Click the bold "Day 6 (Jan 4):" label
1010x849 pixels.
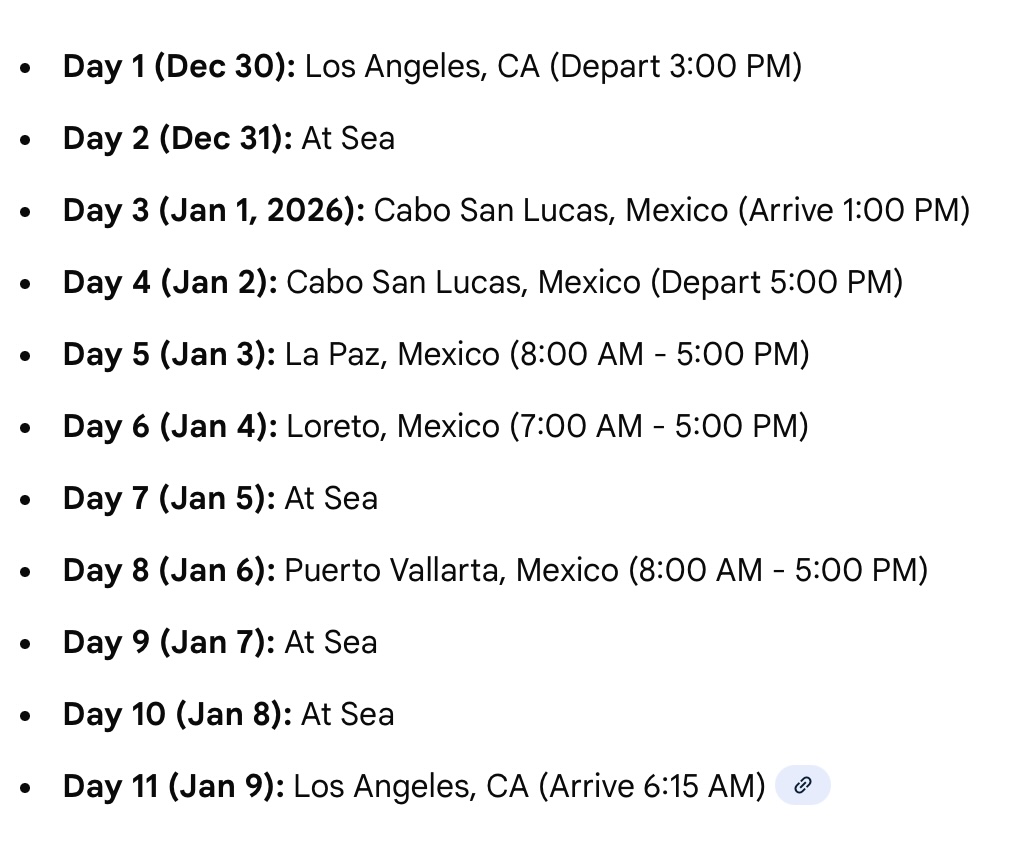(170, 427)
